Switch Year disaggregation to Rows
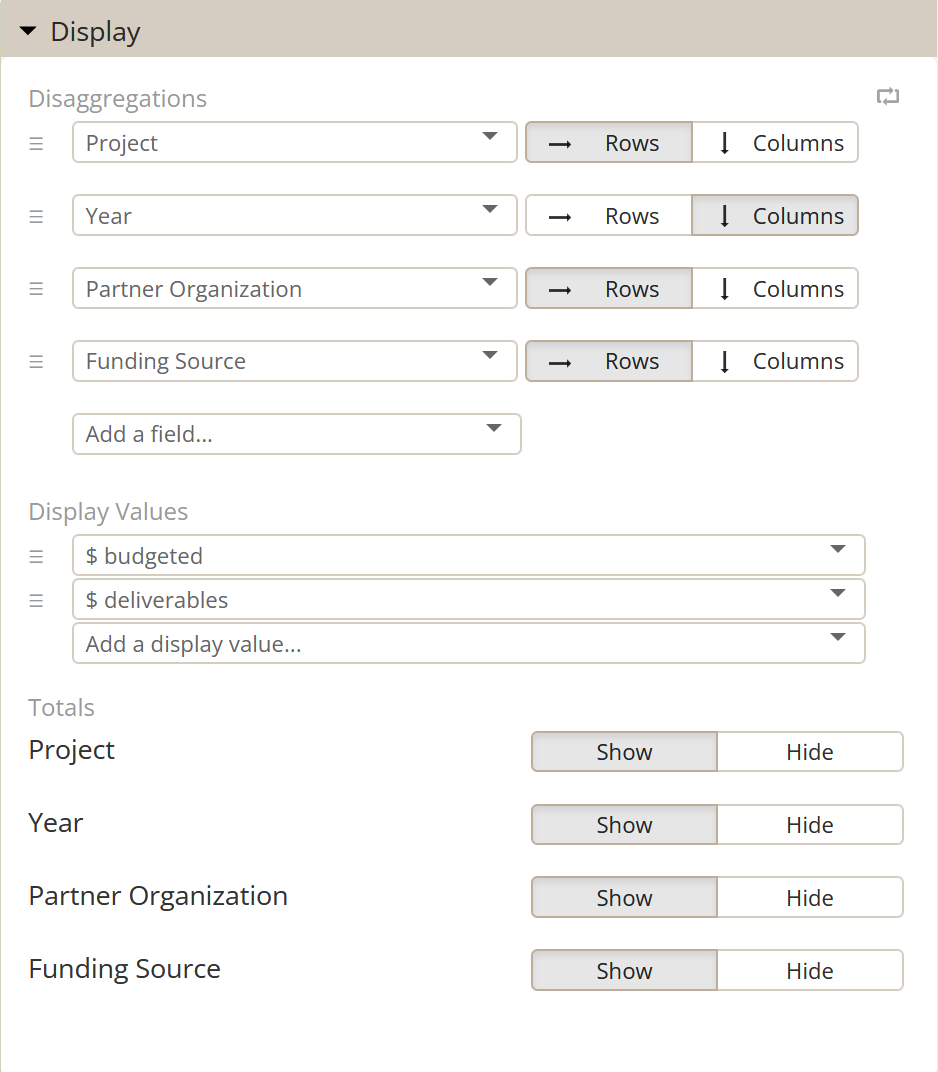The width and height of the screenshot is (938, 1072). (609, 216)
